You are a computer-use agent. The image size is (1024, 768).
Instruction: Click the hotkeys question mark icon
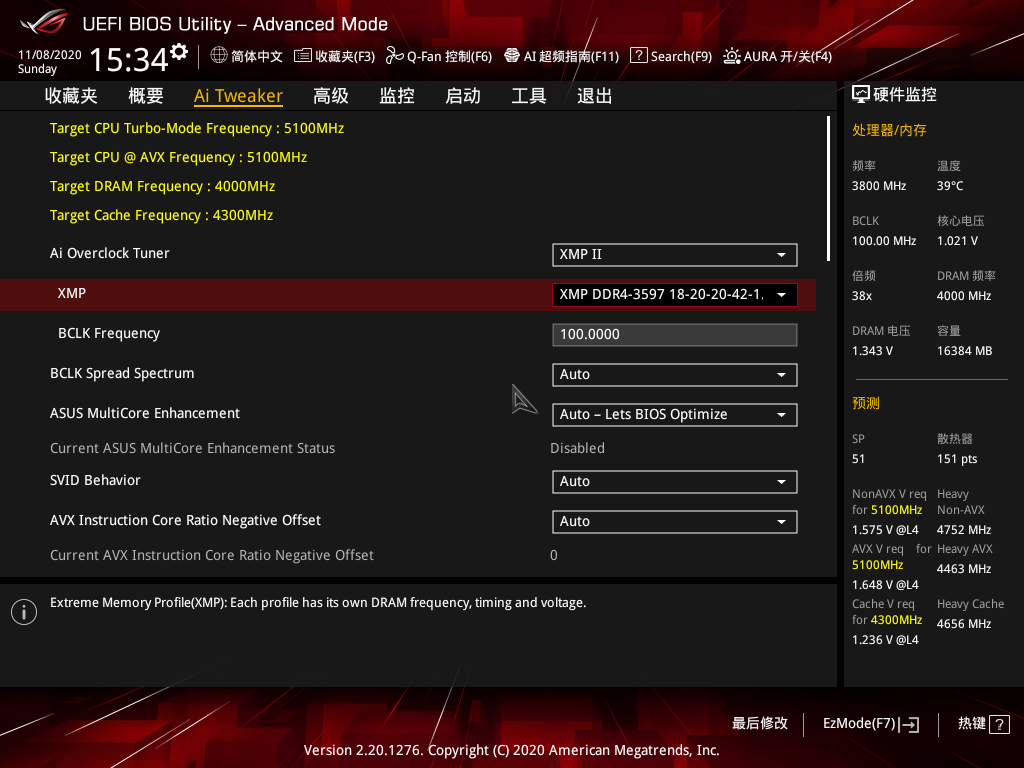pyautogui.click(x=999, y=724)
